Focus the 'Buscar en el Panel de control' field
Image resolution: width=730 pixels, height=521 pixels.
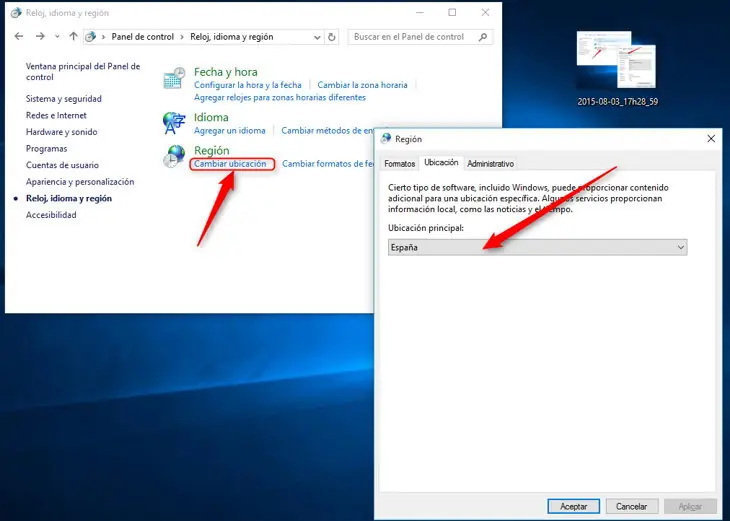pyautogui.click(x=420, y=37)
